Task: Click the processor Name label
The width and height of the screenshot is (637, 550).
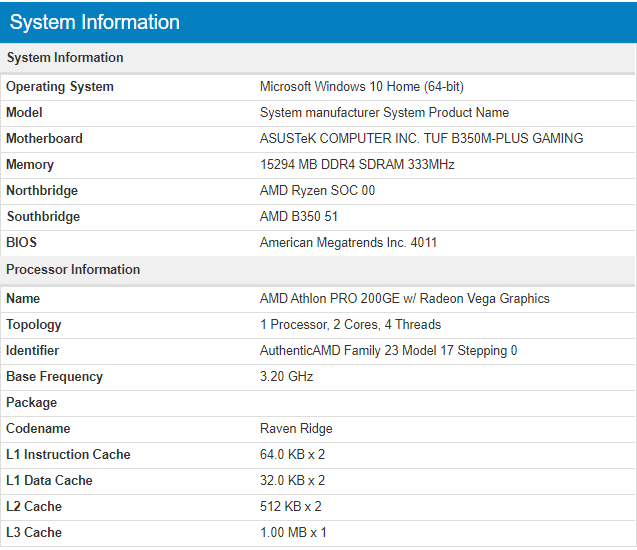Action: [23, 299]
